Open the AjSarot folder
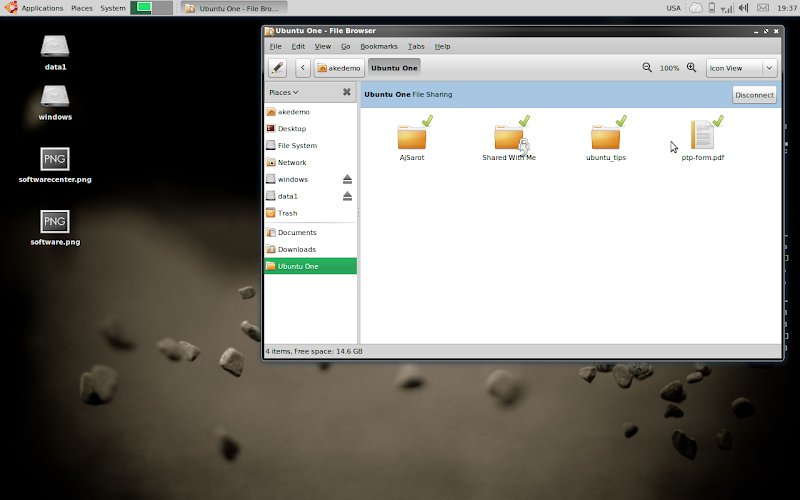The width and height of the screenshot is (800, 500). [412, 140]
